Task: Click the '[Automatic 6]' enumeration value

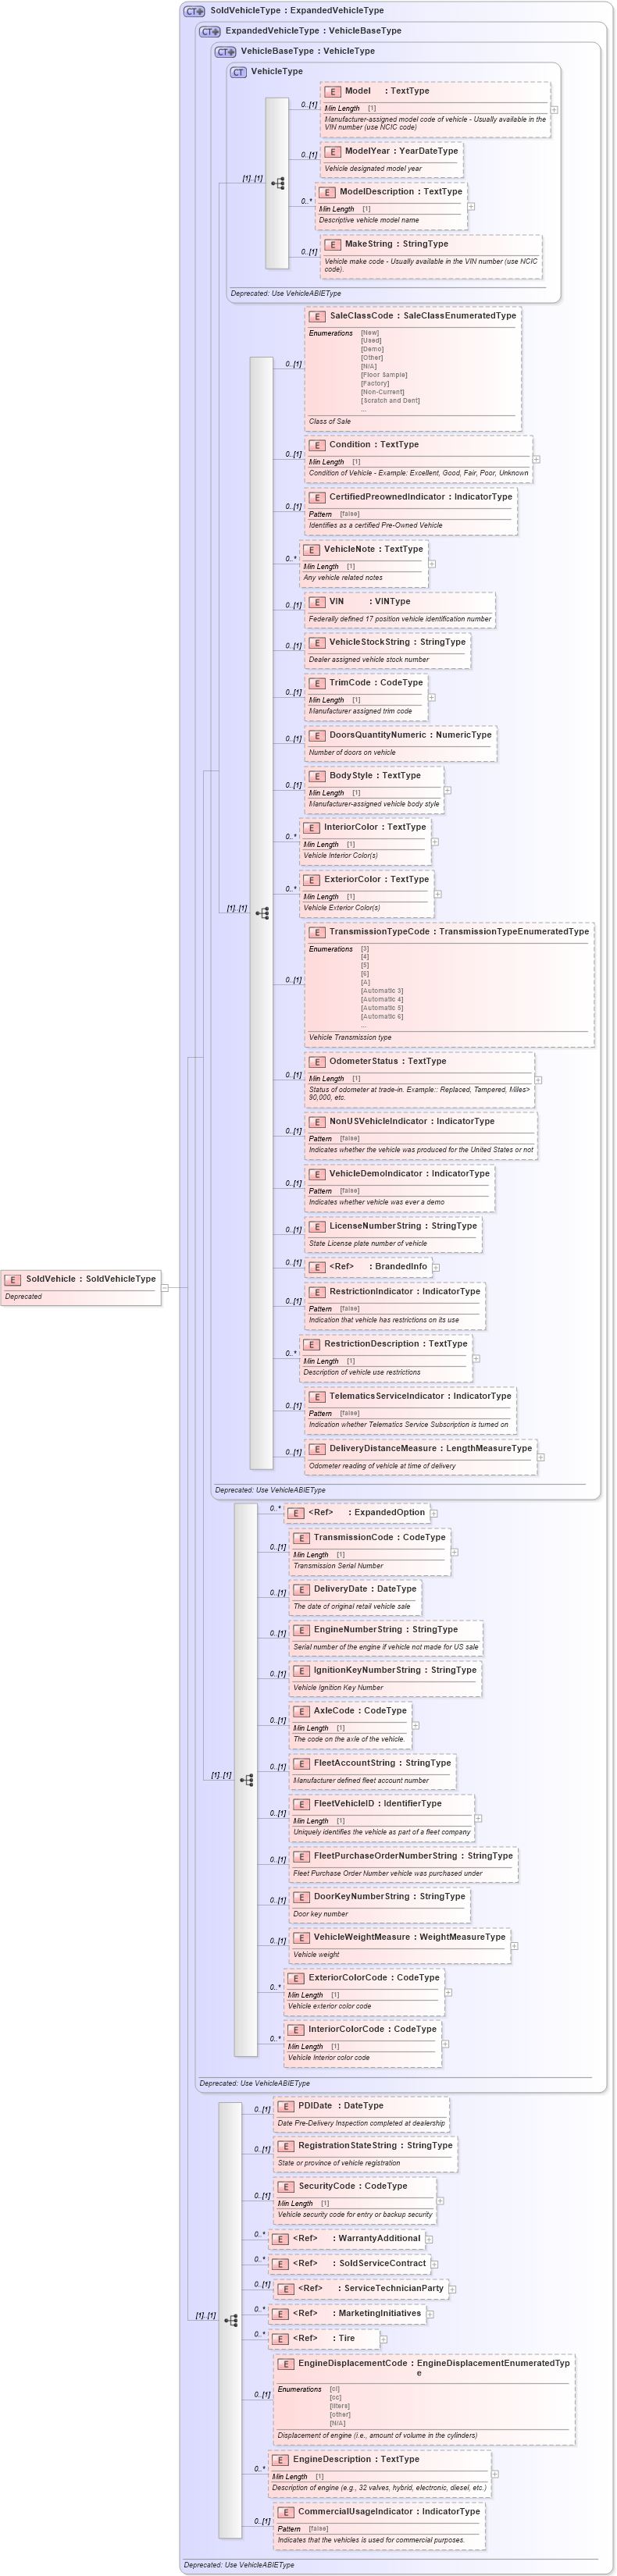Action: click(382, 1016)
